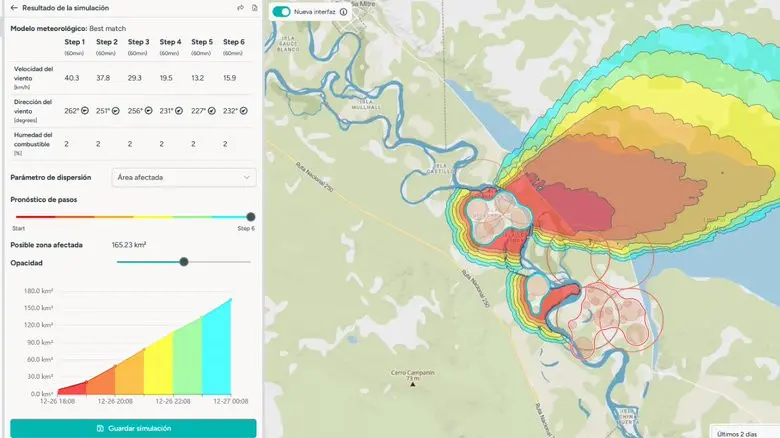Click the share icon in panel header
The height and width of the screenshot is (438, 780).
pos(240,8)
